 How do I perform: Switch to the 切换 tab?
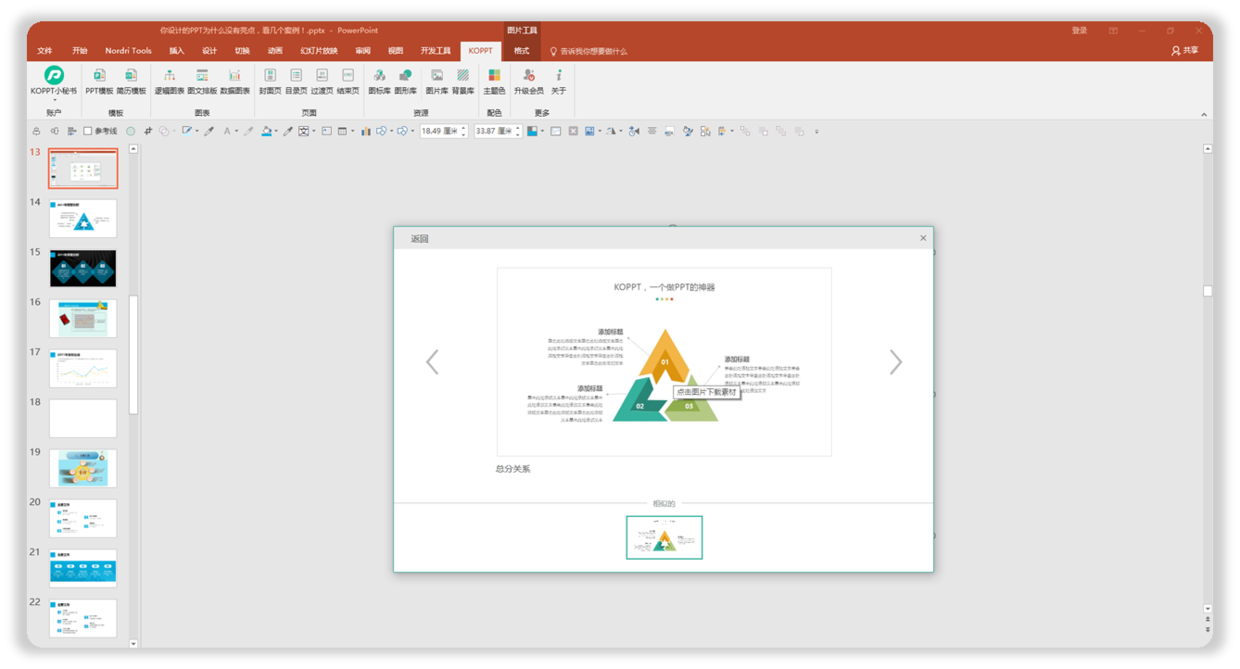242,51
